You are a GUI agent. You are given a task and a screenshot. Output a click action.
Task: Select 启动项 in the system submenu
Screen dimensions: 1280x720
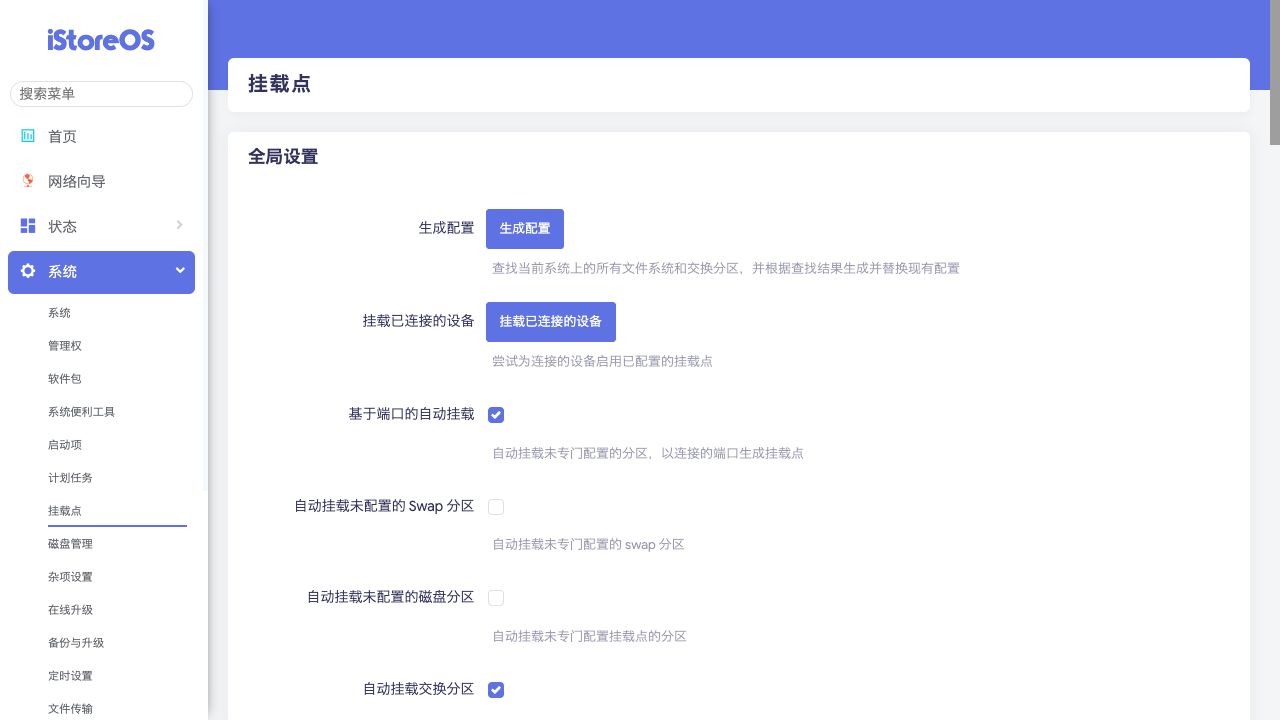(64, 445)
